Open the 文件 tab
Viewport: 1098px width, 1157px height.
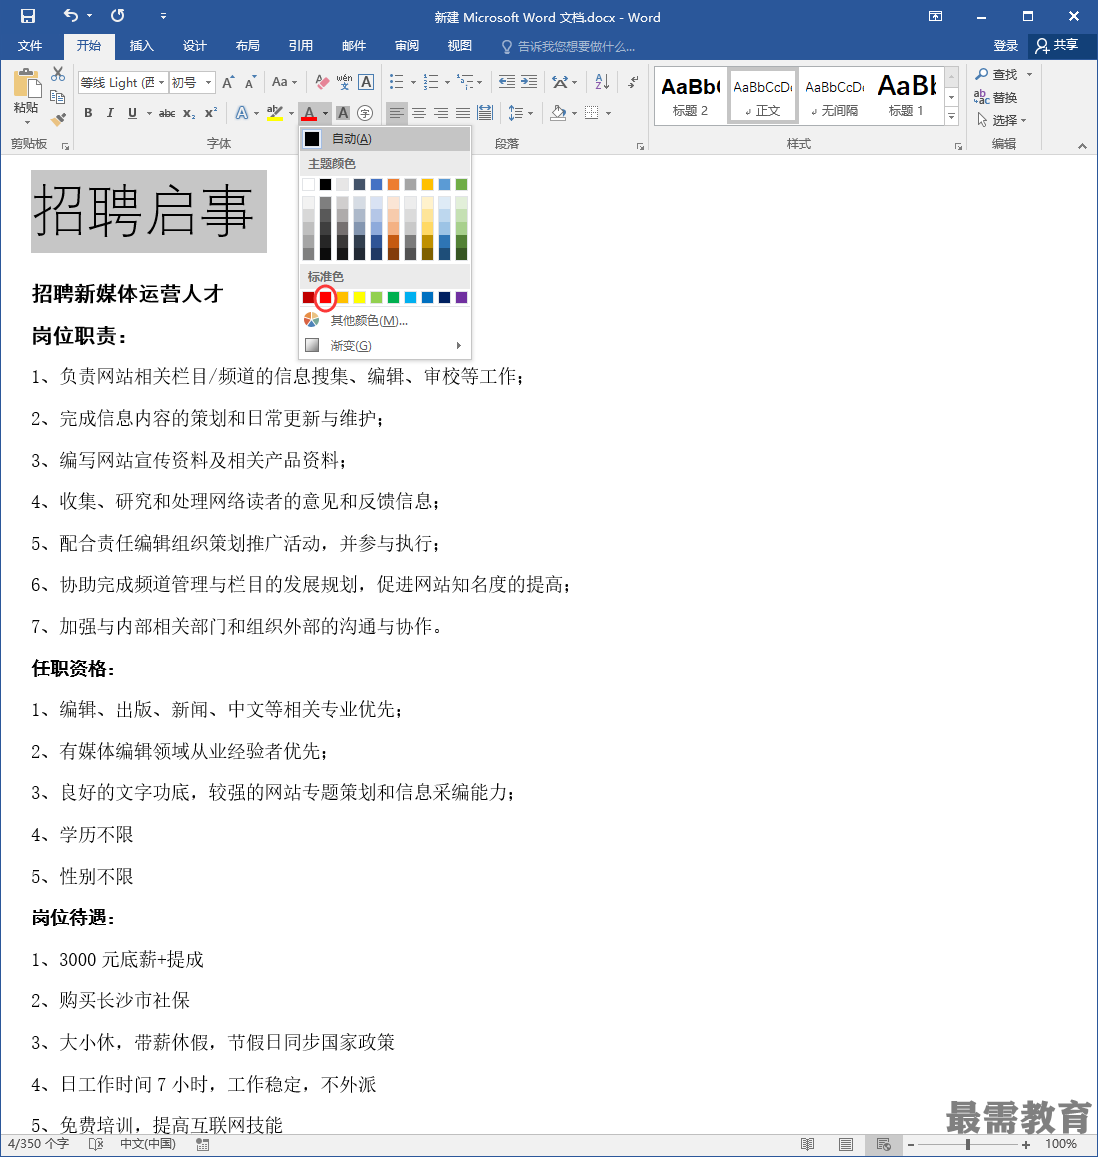30,46
